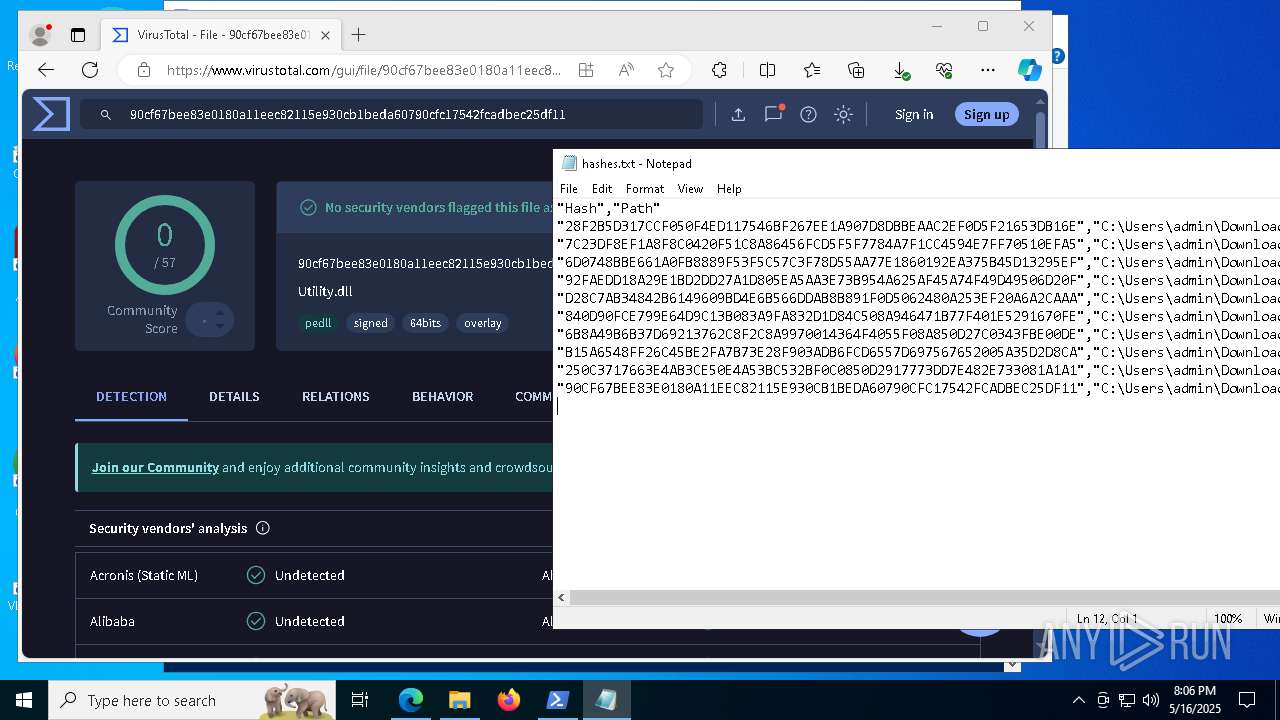Upload a file to VirusTotal
1280x720 pixels.
tap(738, 114)
